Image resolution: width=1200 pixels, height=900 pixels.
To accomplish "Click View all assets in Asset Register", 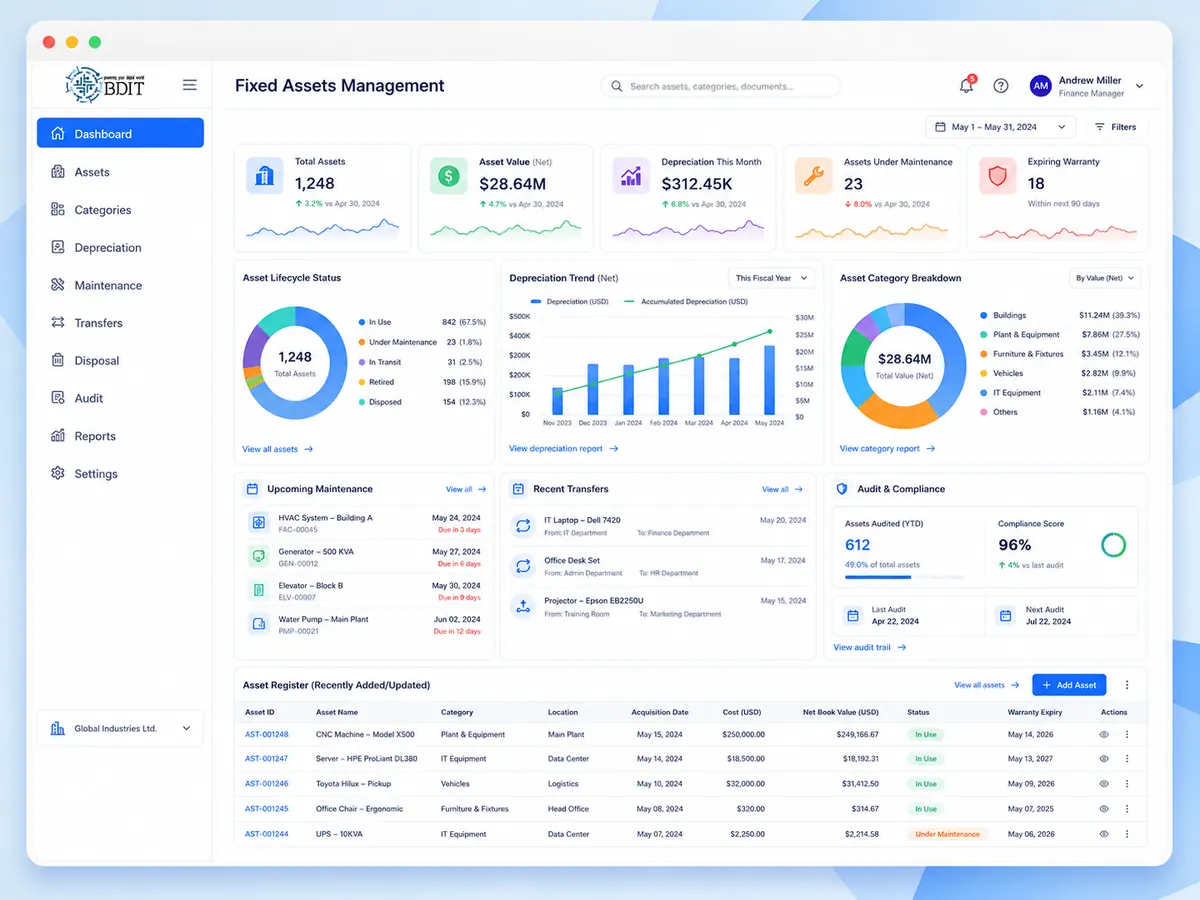I will point(987,685).
